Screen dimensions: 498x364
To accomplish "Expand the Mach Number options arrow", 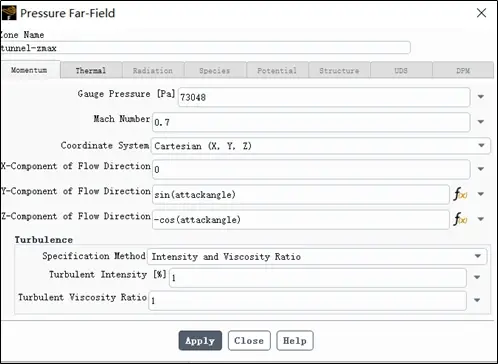I will (481, 122).
